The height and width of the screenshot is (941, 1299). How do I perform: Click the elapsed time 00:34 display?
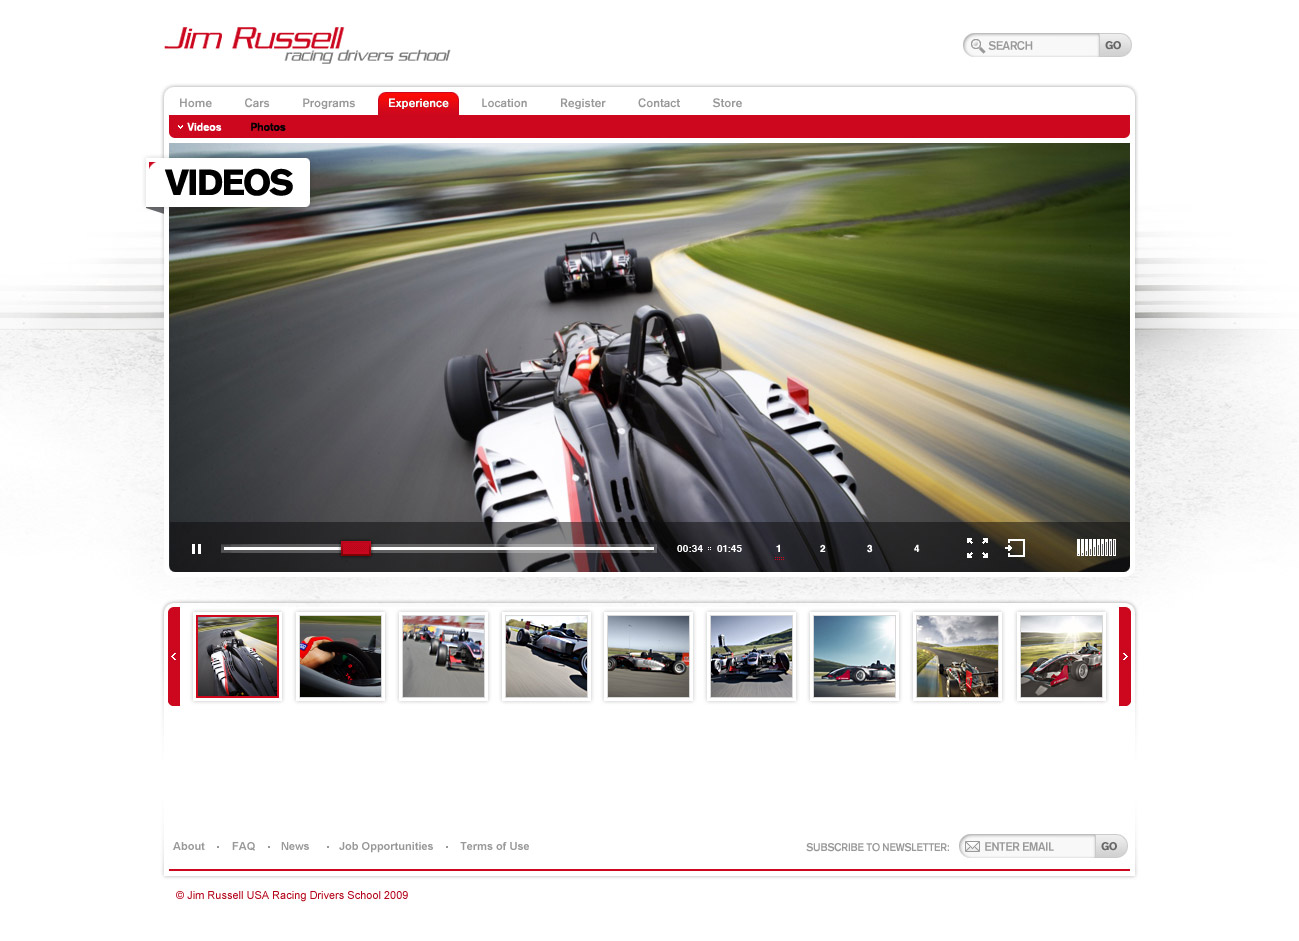(690, 549)
